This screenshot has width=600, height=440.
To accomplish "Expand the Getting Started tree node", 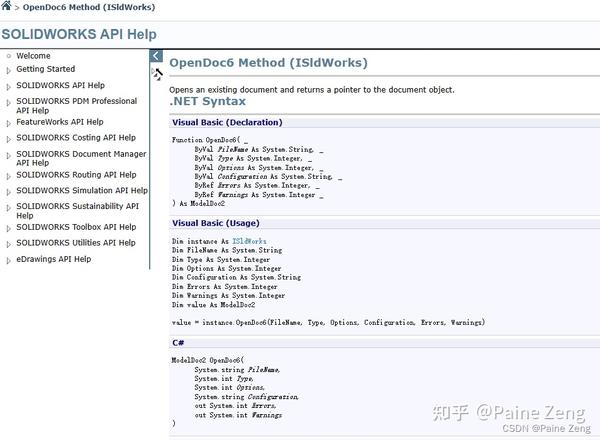I will tap(8, 70).
